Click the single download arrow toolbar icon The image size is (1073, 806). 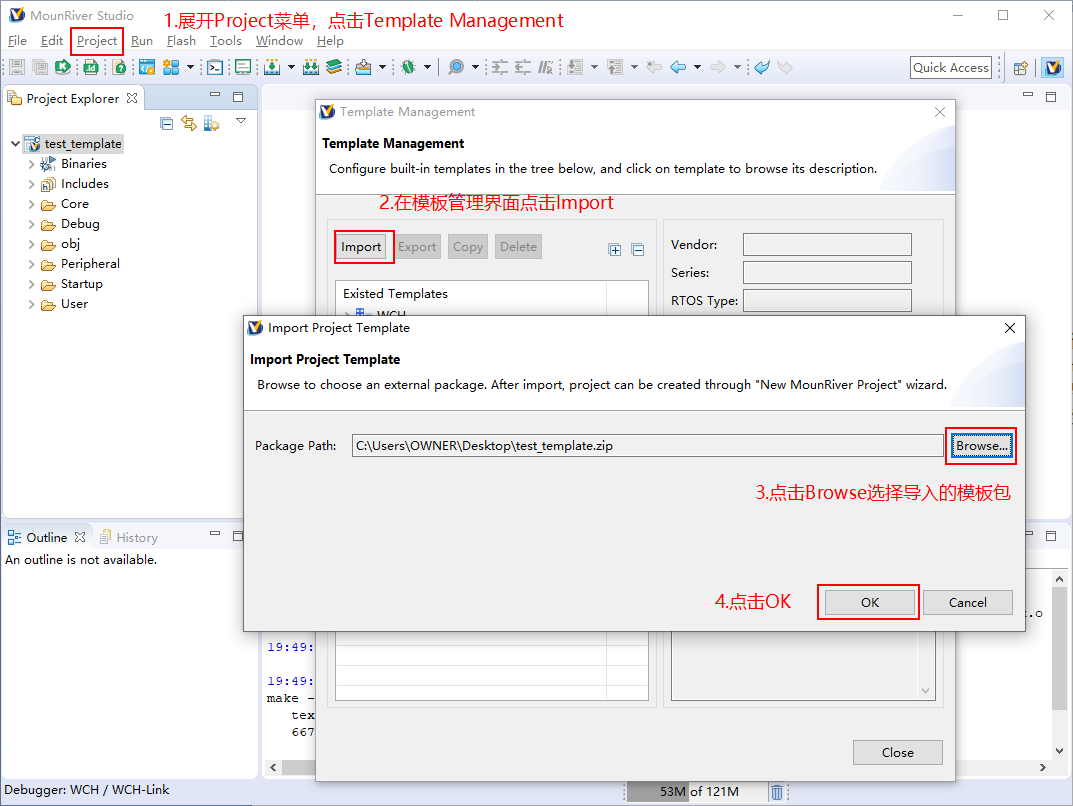272,67
